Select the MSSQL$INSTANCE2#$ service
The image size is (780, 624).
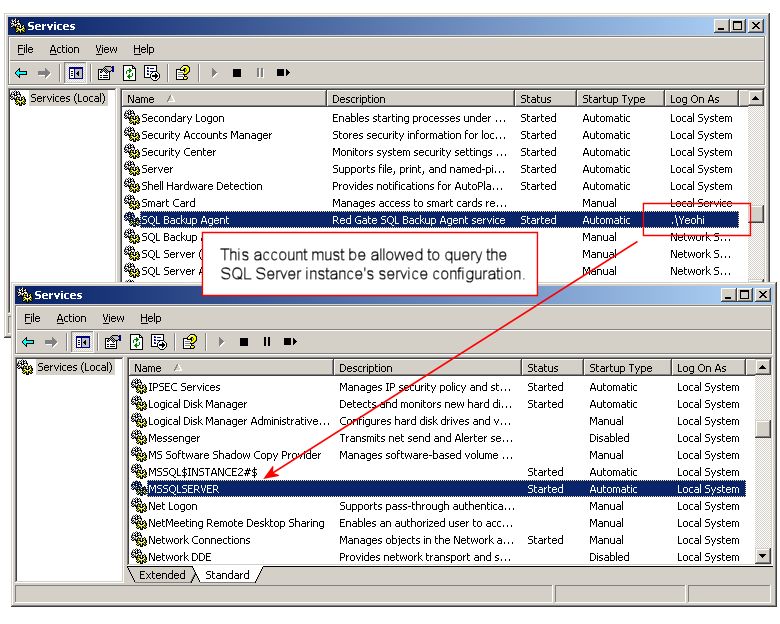point(438,472)
